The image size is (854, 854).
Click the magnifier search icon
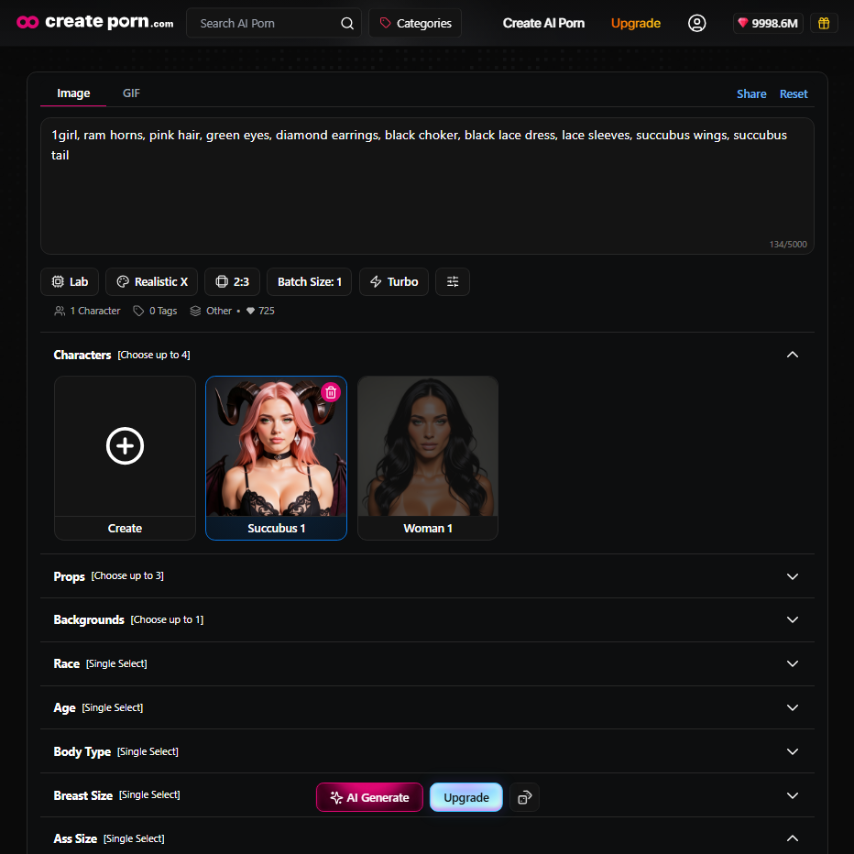347,23
